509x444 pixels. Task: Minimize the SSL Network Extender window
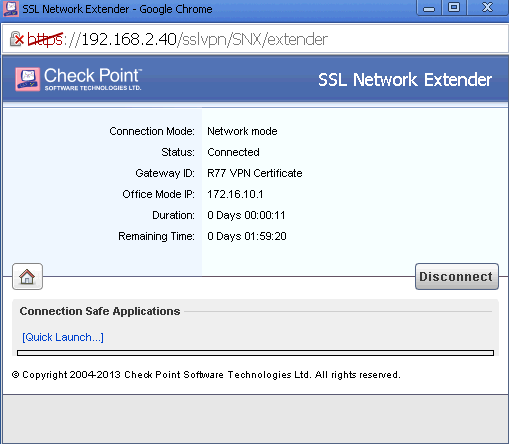pos(429,8)
